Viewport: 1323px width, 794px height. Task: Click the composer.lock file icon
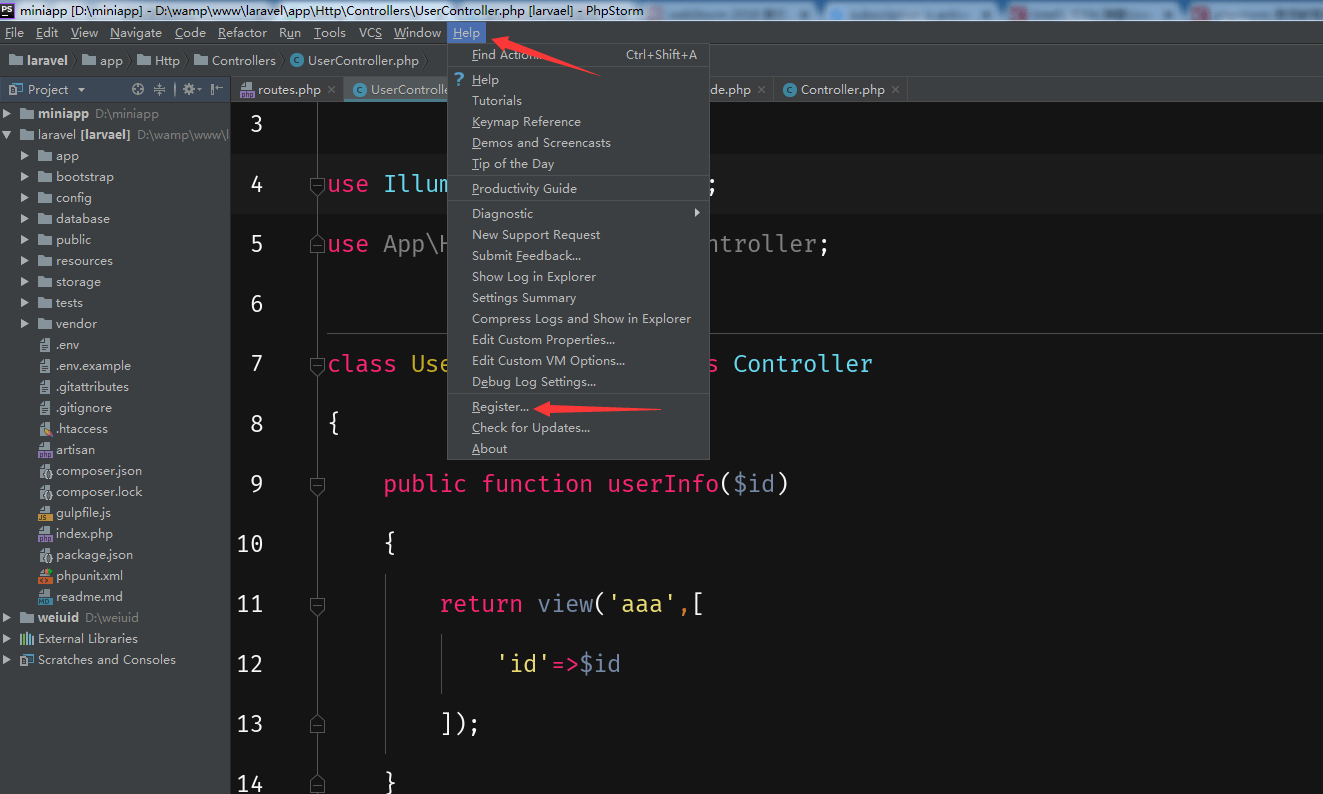pyautogui.click(x=46, y=492)
